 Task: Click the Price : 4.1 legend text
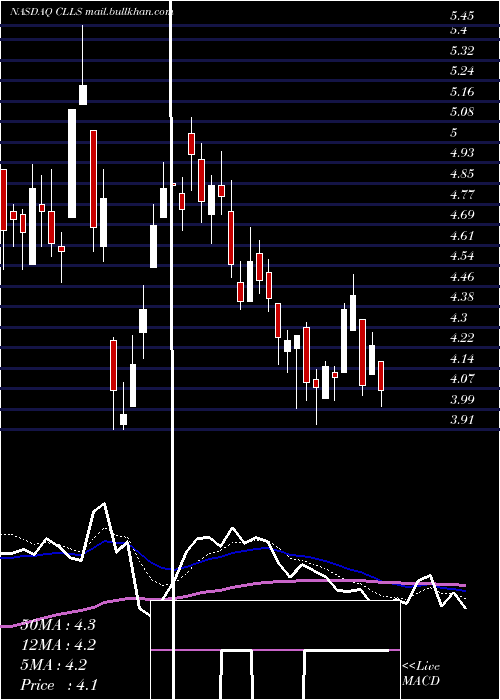[x=59, y=685]
